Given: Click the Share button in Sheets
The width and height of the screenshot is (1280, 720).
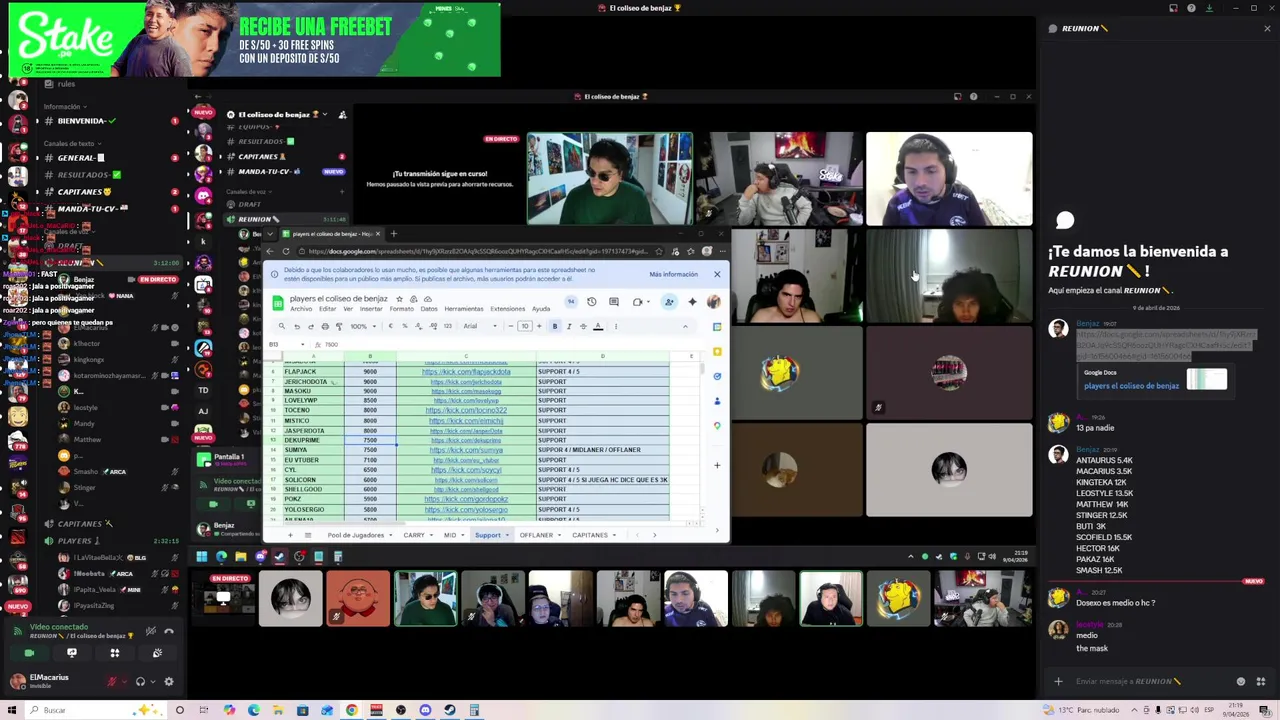Looking at the screenshot, I should (x=669, y=302).
